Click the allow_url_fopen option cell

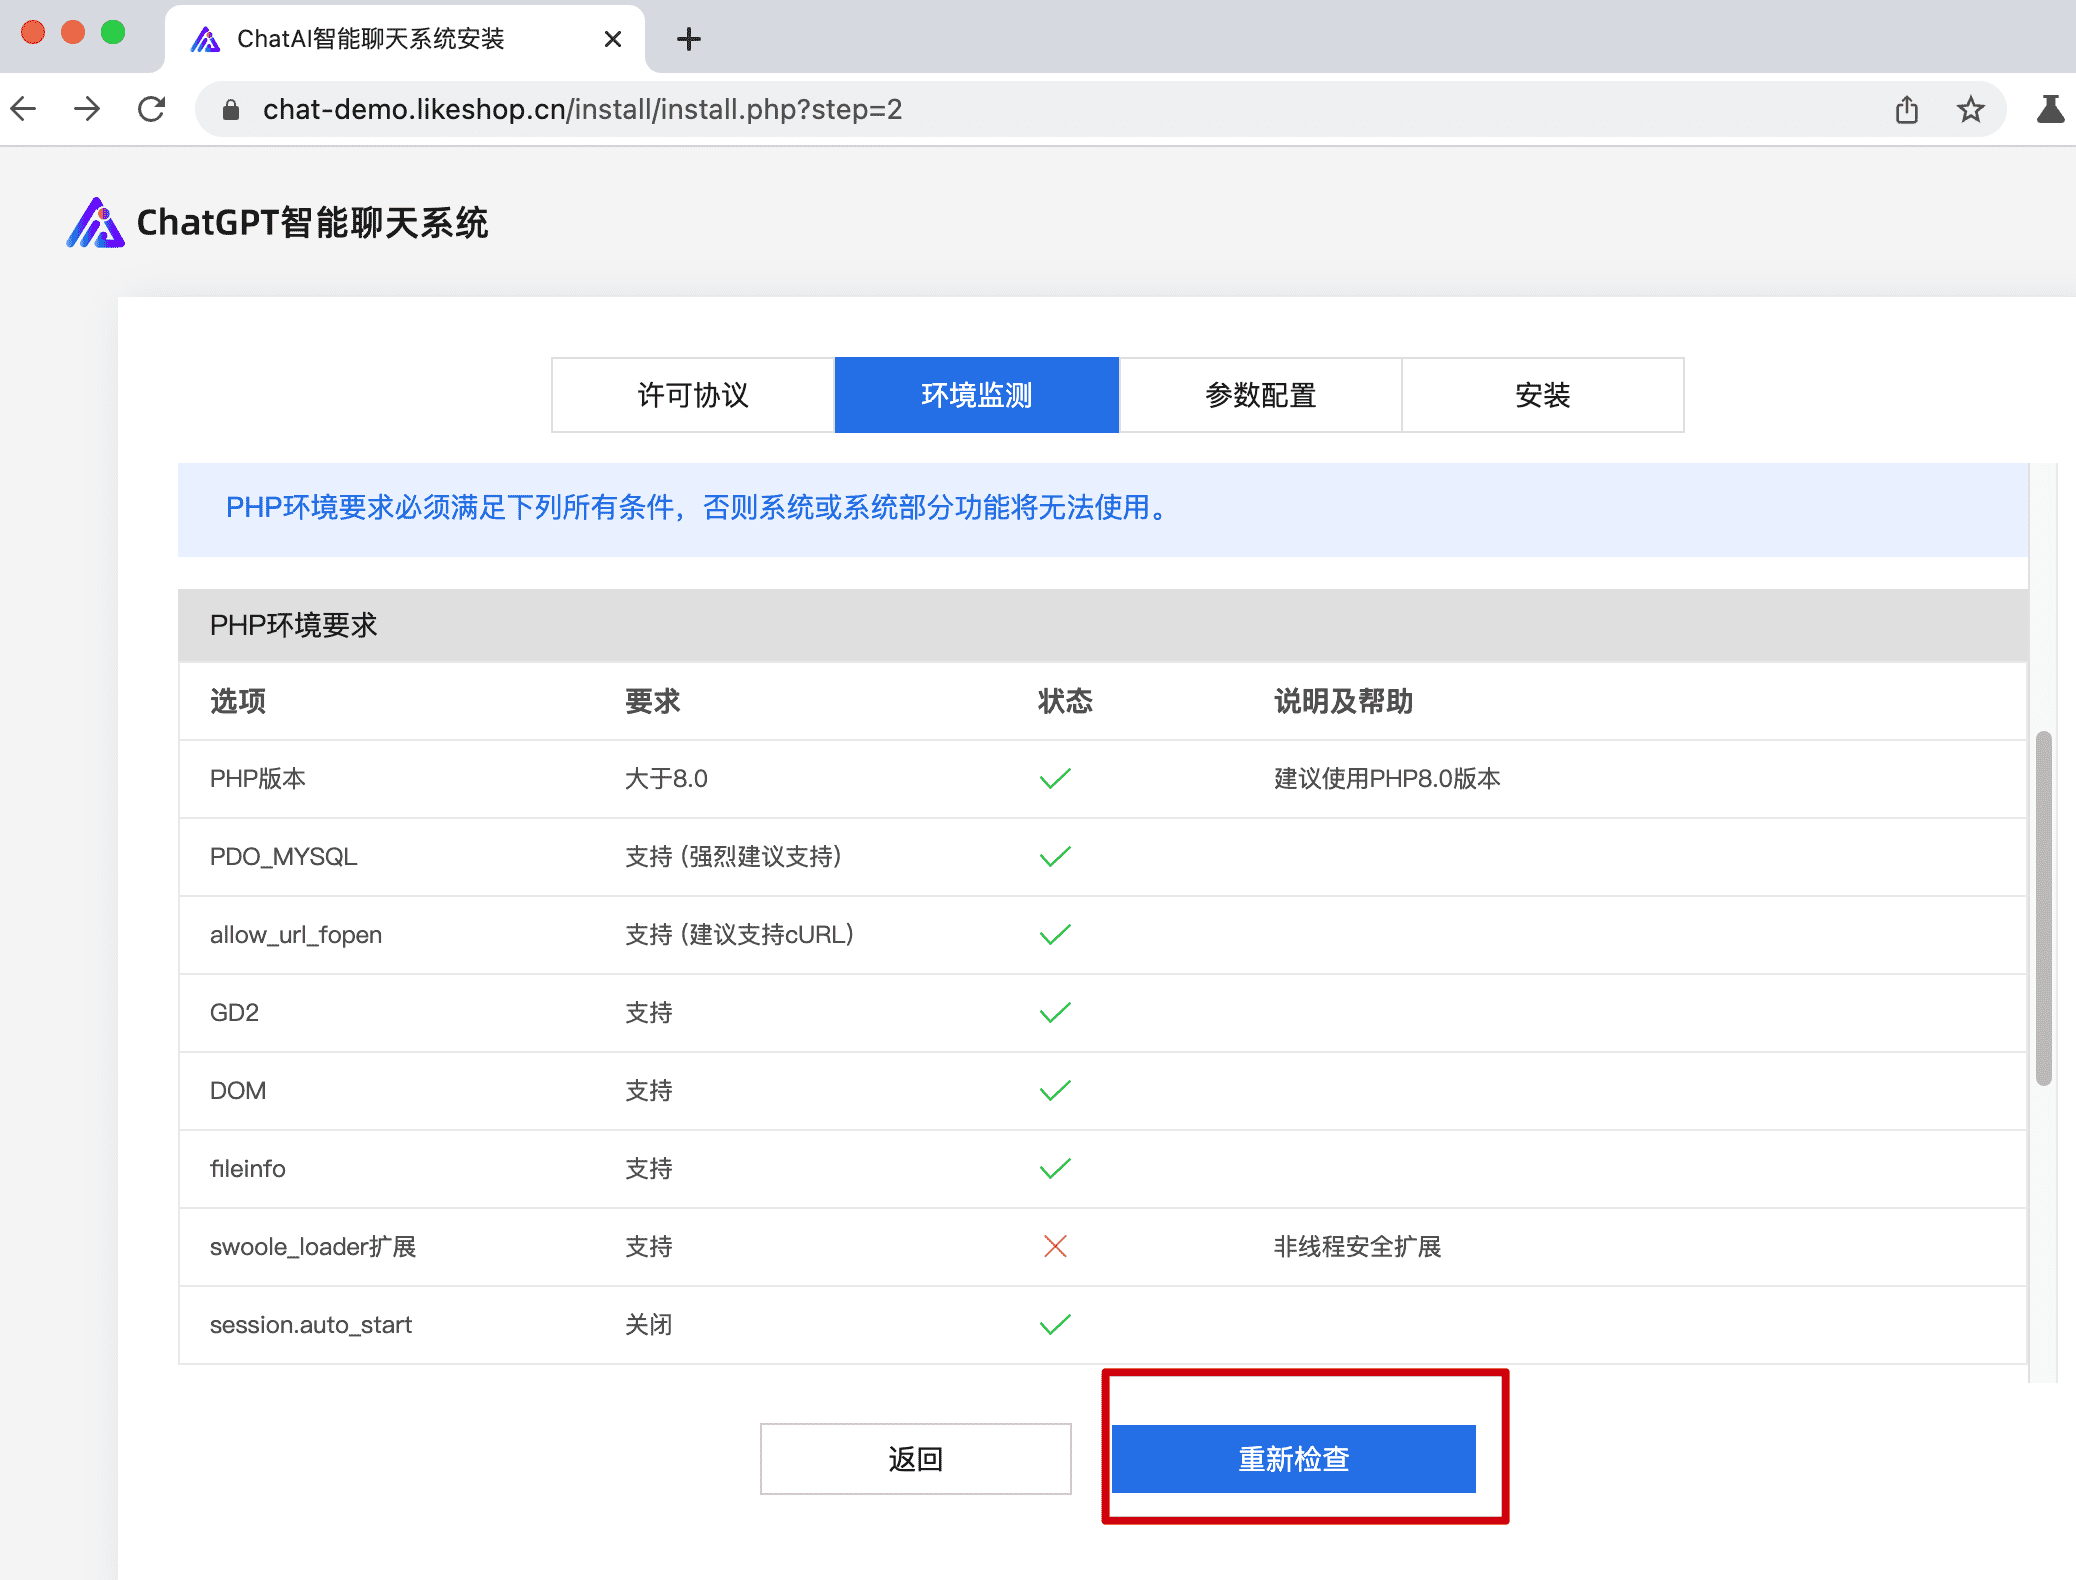[x=296, y=934]
